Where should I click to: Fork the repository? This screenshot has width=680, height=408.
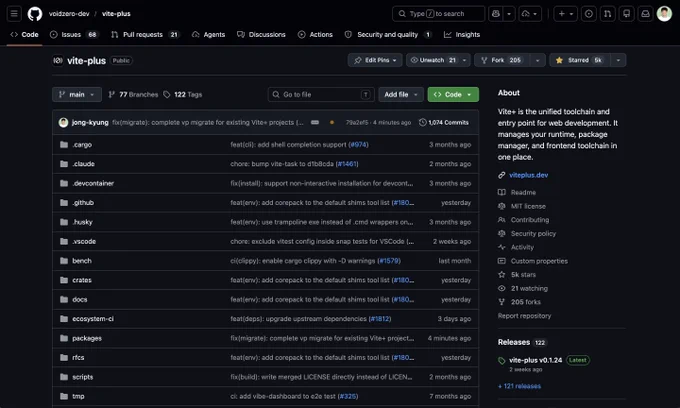click(502, 60)
